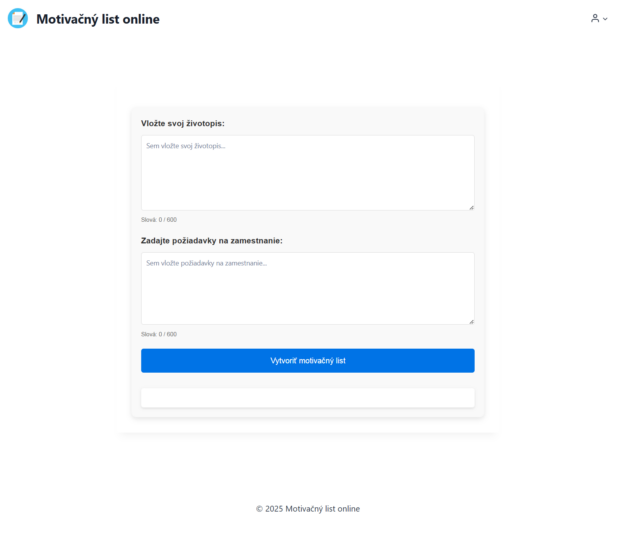The height and width of the screenshot is (534, 622).
Task: Click the "© 2025 Motivačný list online" footer text
Action: 308,509
